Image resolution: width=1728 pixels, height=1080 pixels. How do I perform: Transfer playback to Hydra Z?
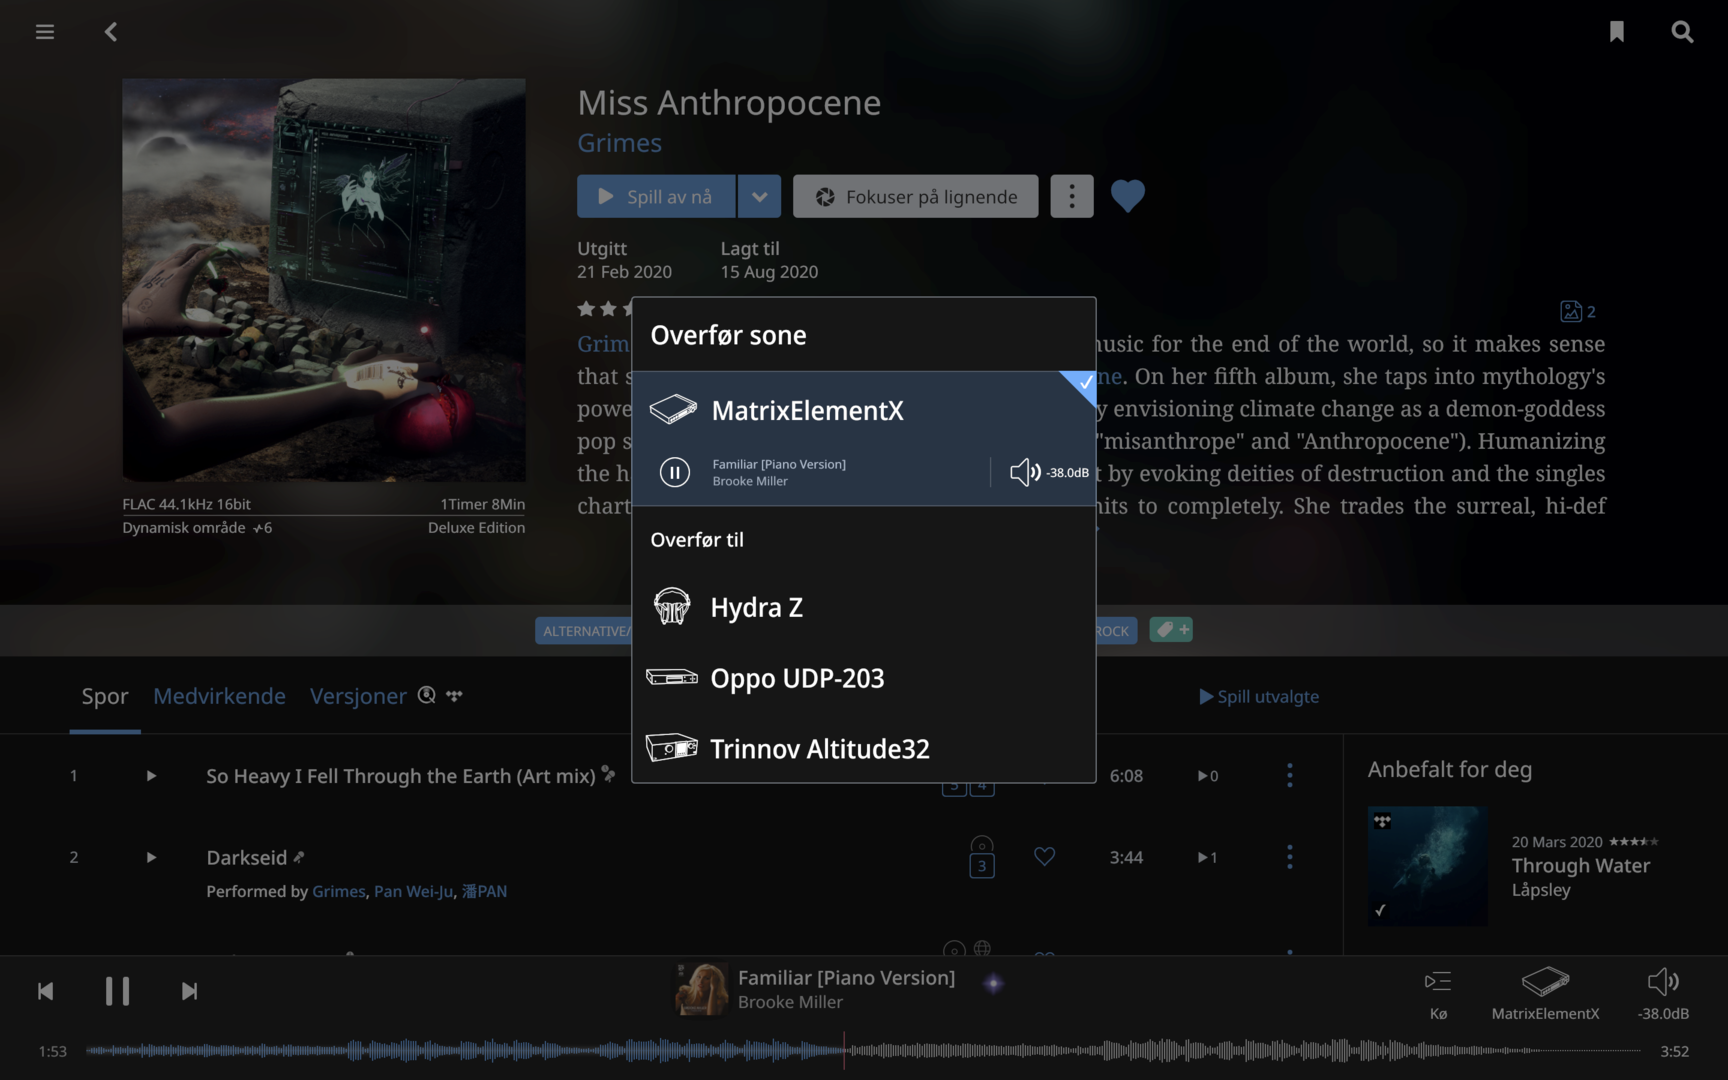pos(864,607)
